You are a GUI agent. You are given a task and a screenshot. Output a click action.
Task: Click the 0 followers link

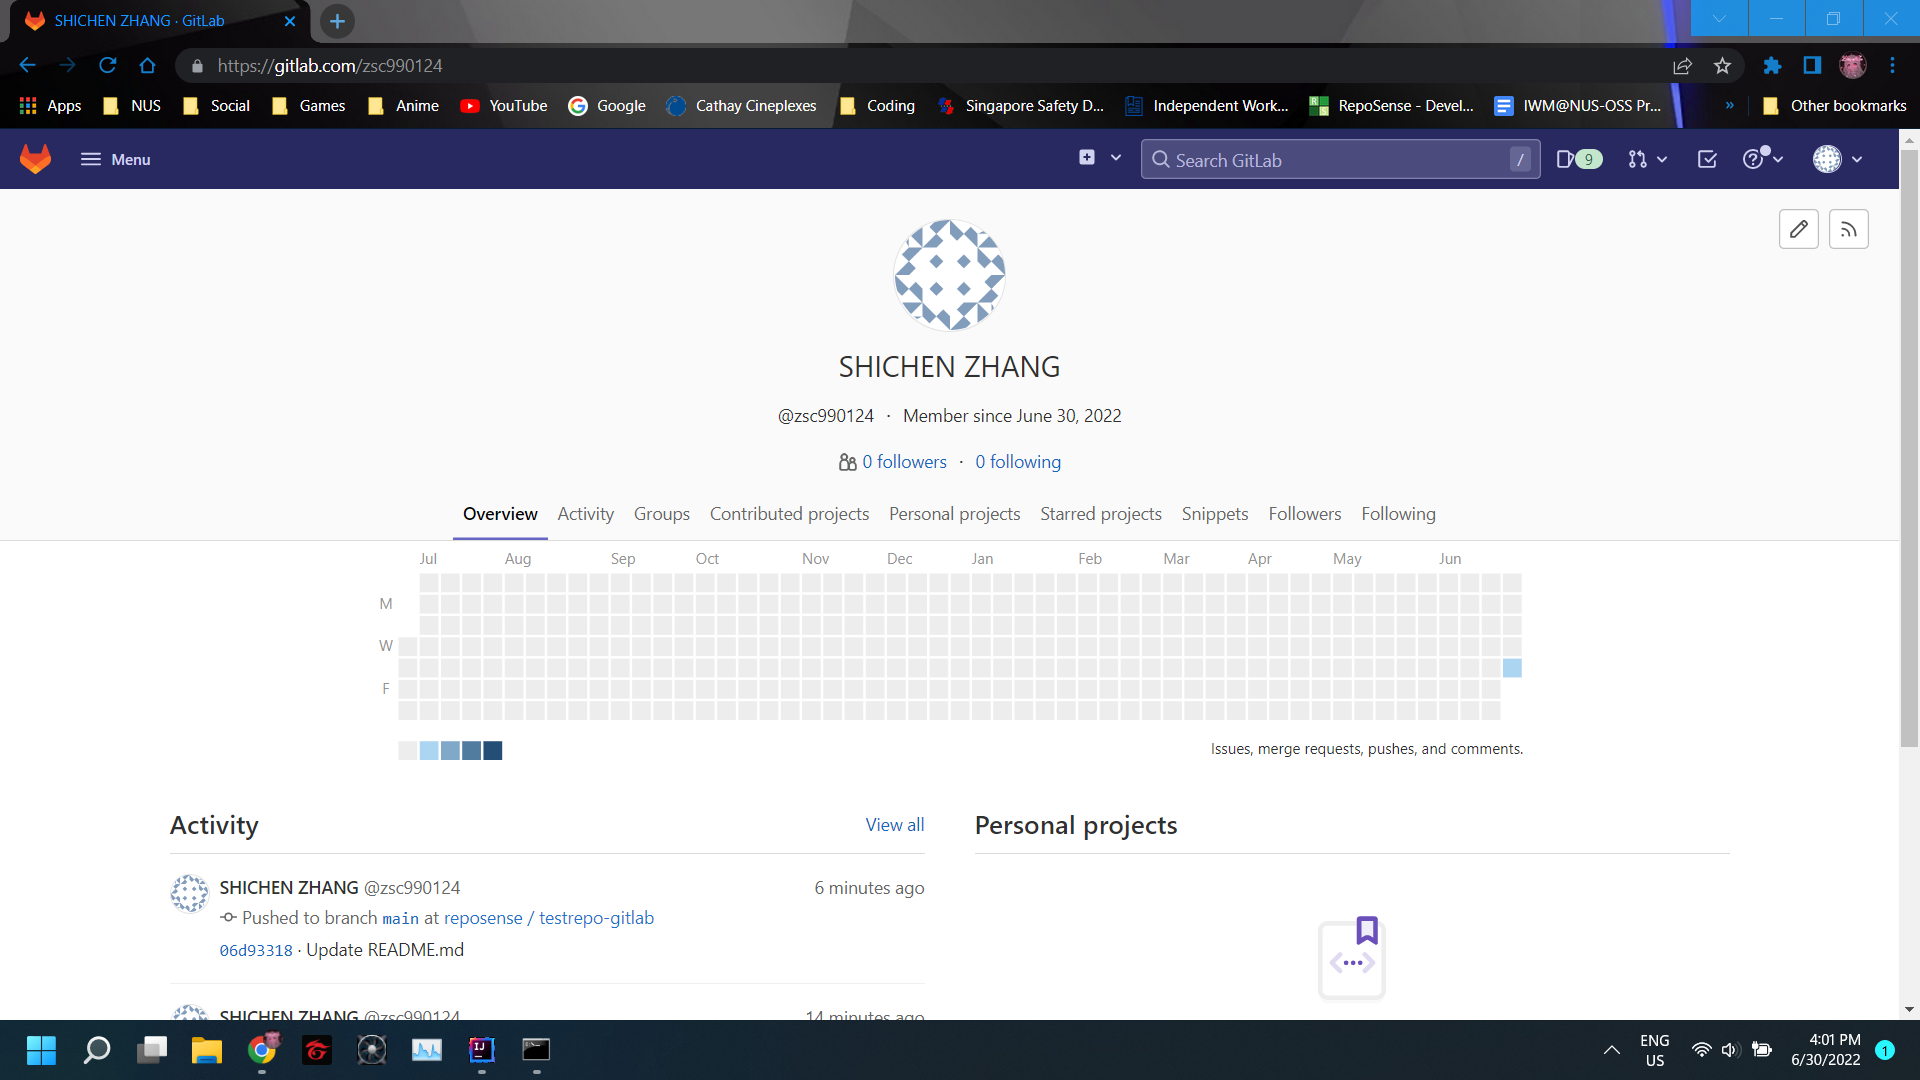[904, 461]
